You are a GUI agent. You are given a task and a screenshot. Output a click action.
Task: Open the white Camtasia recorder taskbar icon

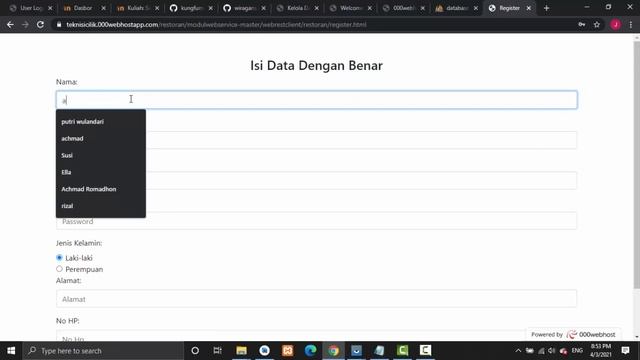point(425,351)
